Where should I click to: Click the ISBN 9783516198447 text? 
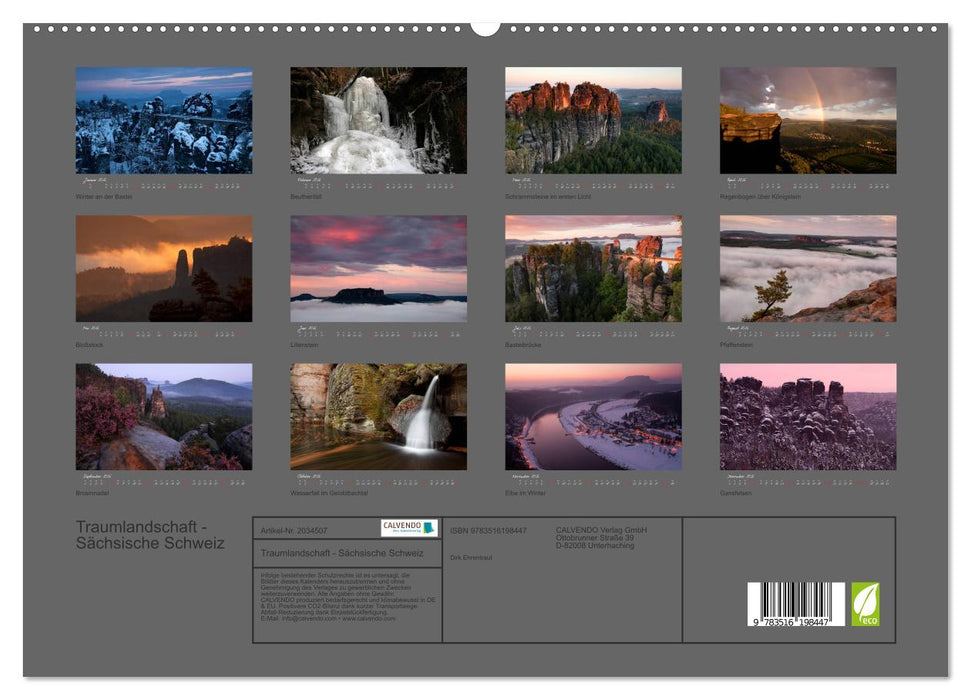(x=488, y=530)
